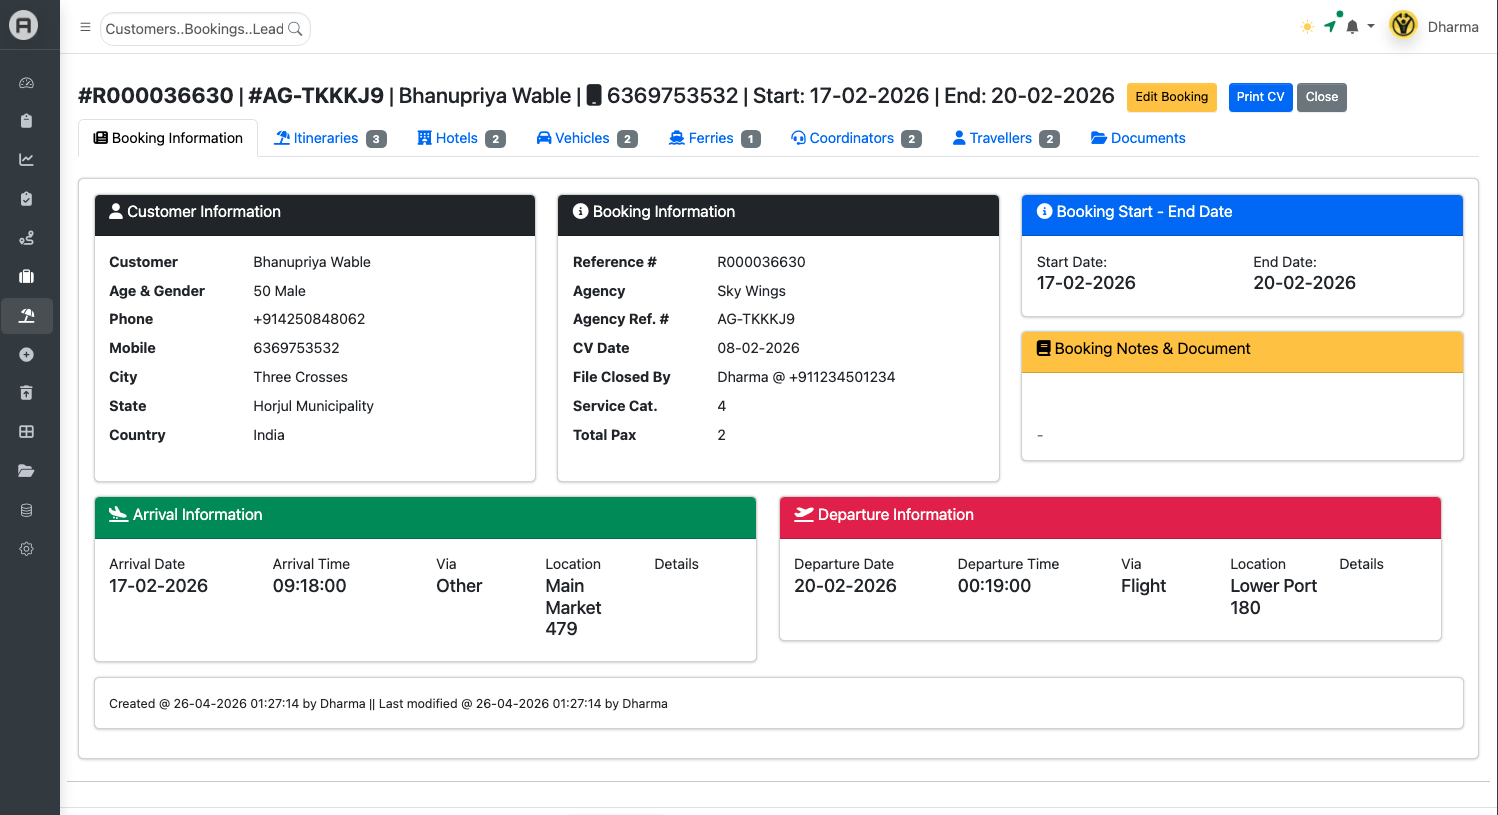Viewport: 1498px width, 815px height.
Task: Click the Edit Booking button
Action: coord(1172,97)
